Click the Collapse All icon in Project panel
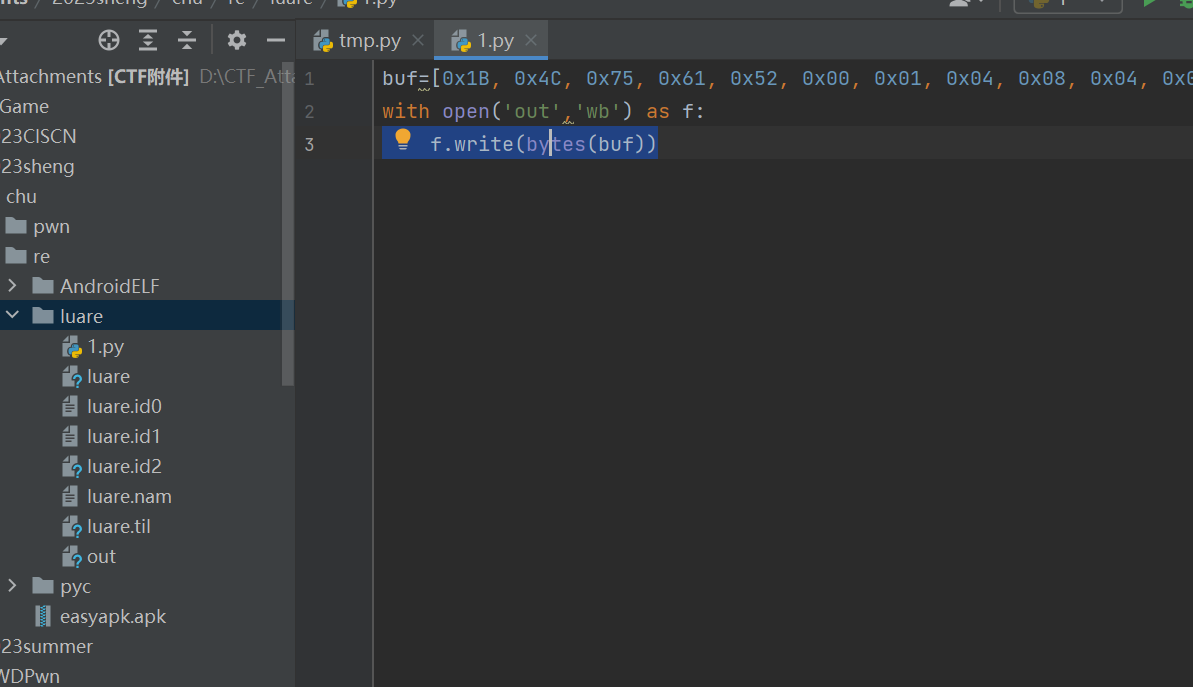This screenshot has width=1193, height=687. [187, 40]
